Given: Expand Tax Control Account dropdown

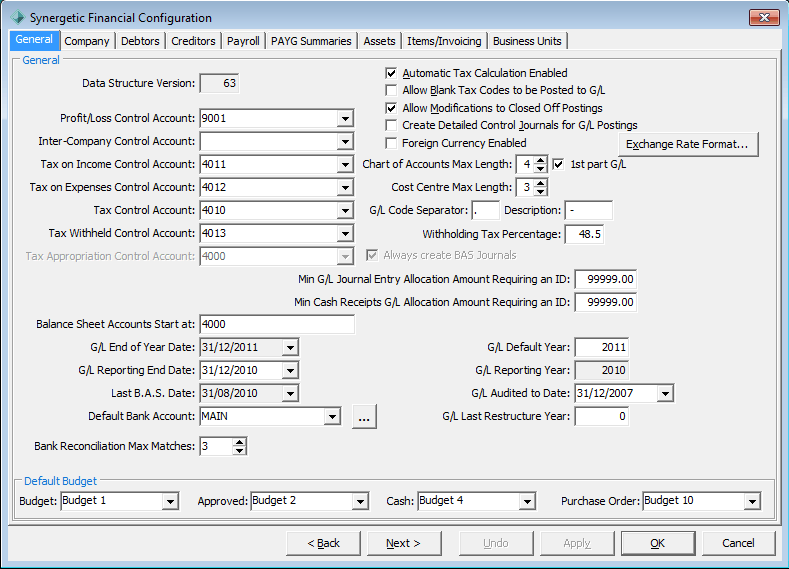Looking at the screenshot, I should [x=345, y=211].
